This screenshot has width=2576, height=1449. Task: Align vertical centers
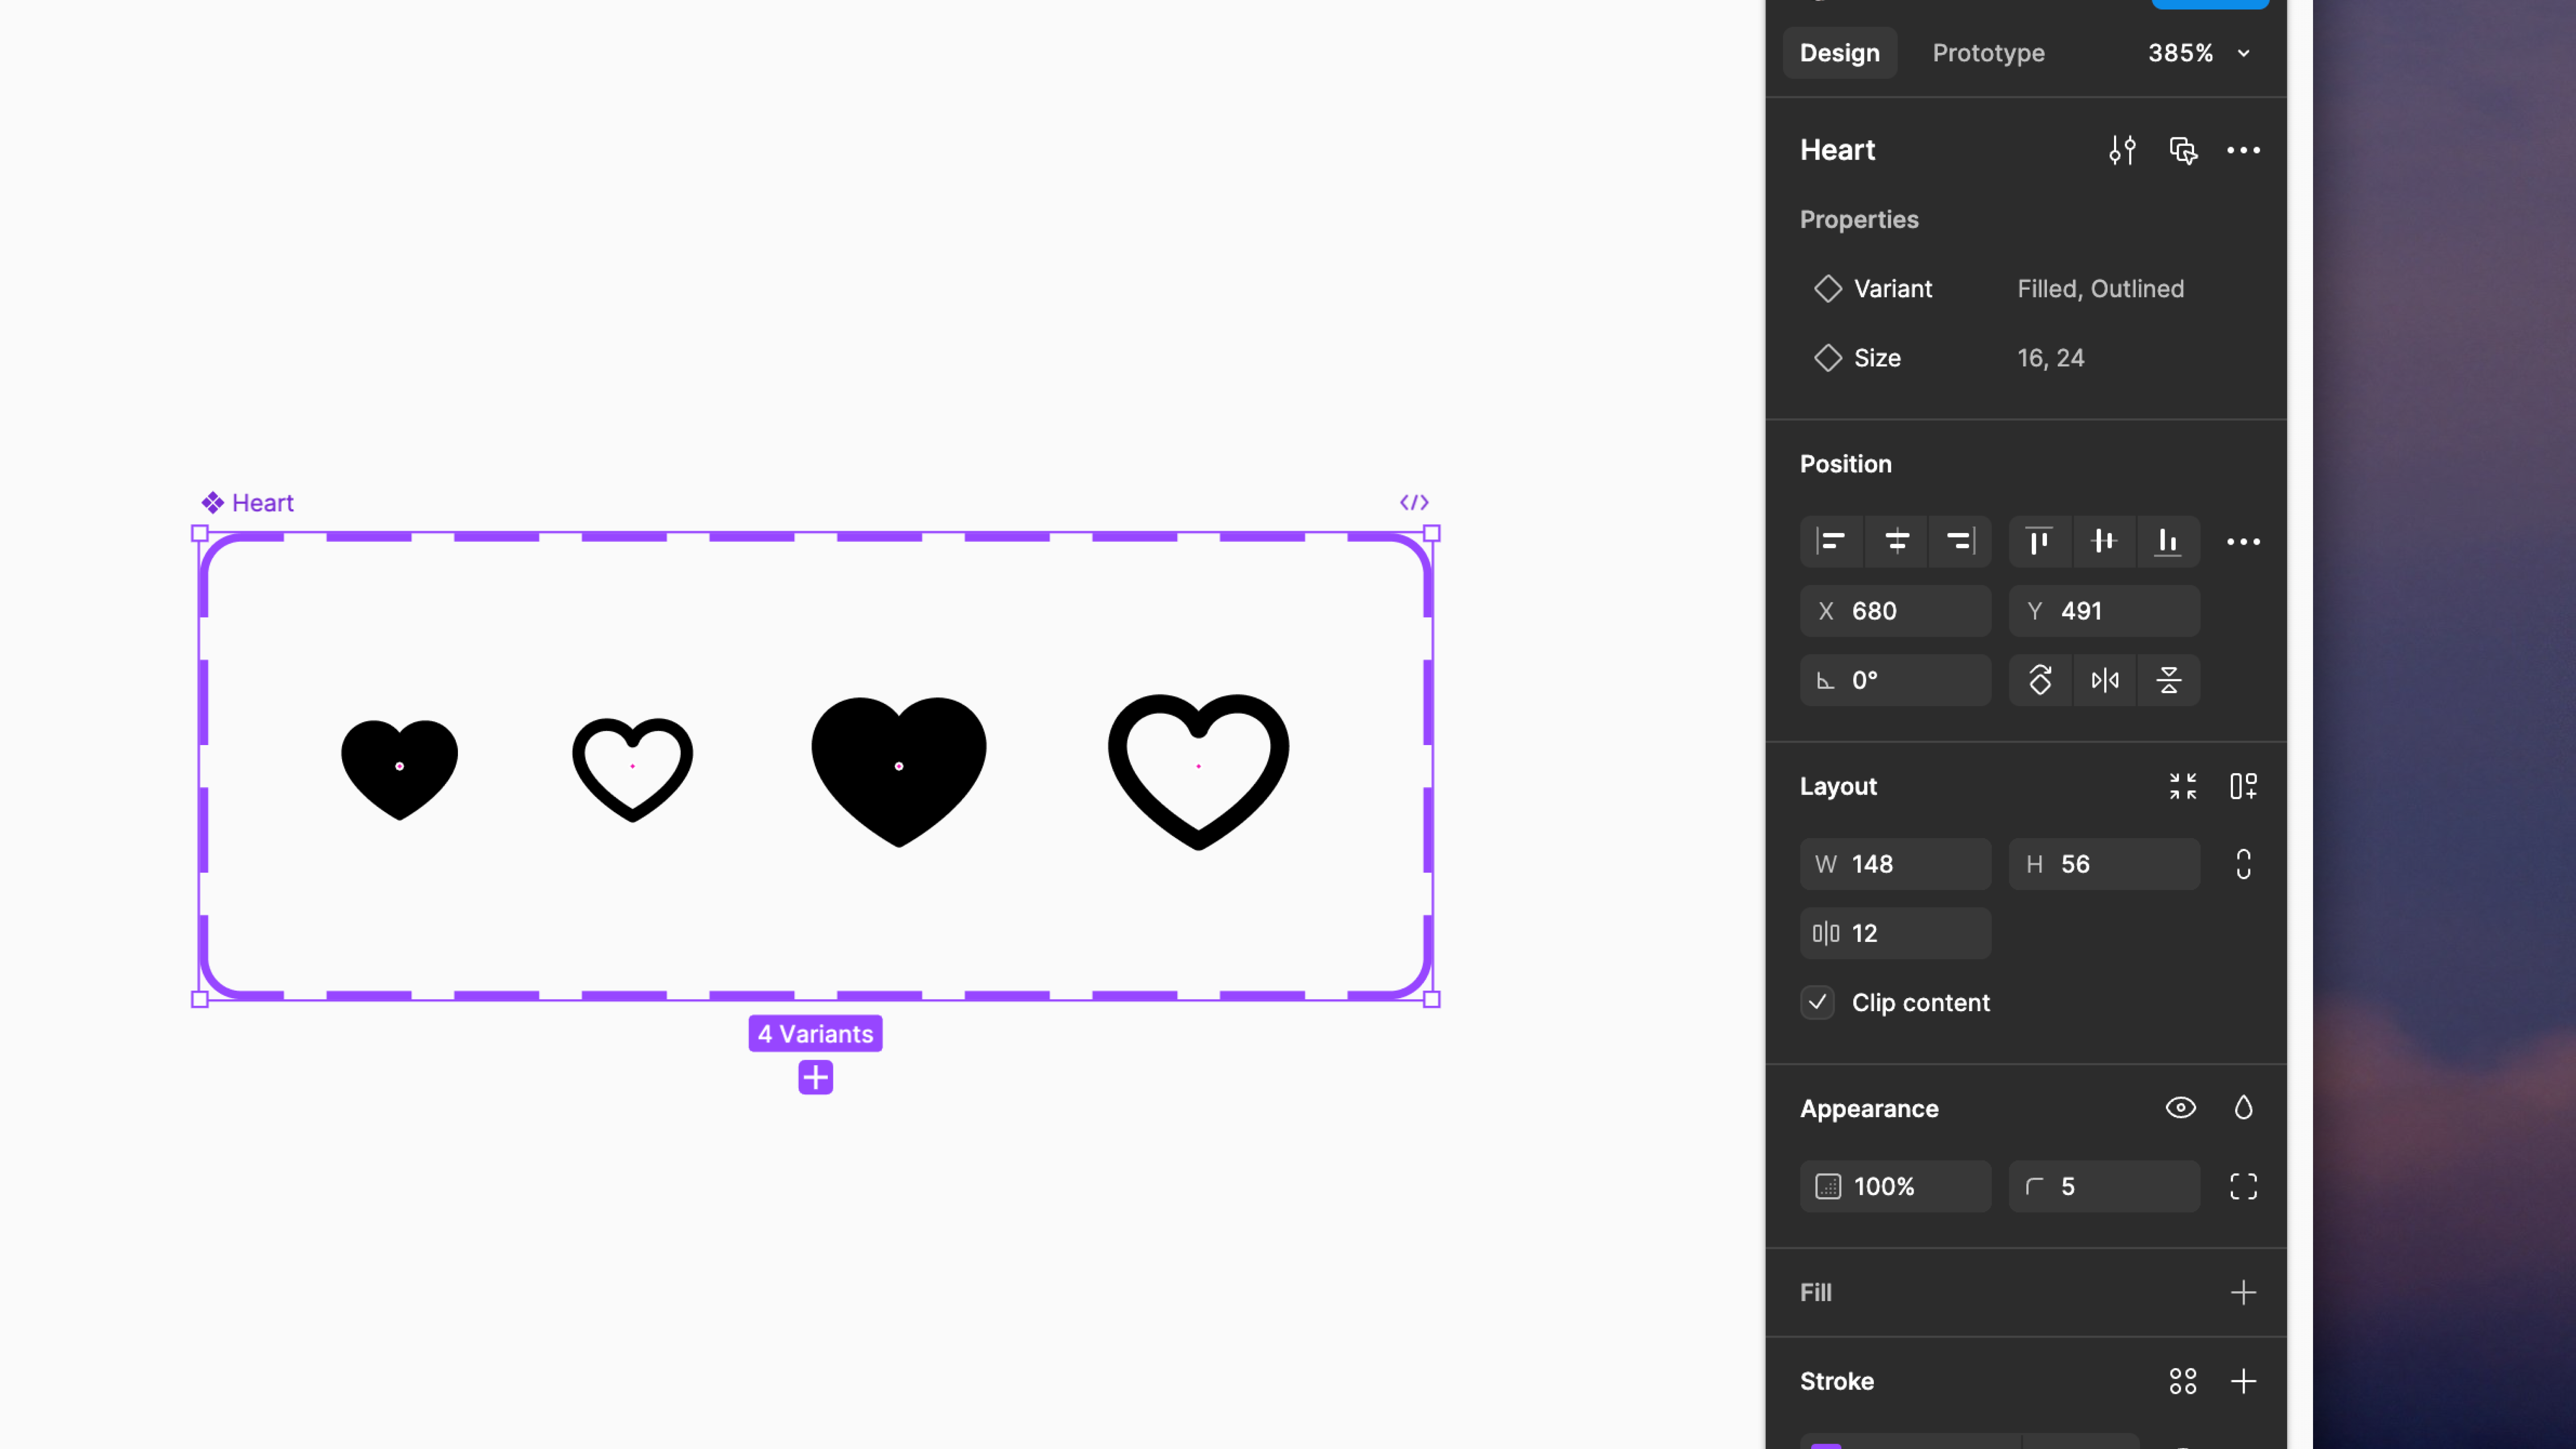(x=2104, y=541)
